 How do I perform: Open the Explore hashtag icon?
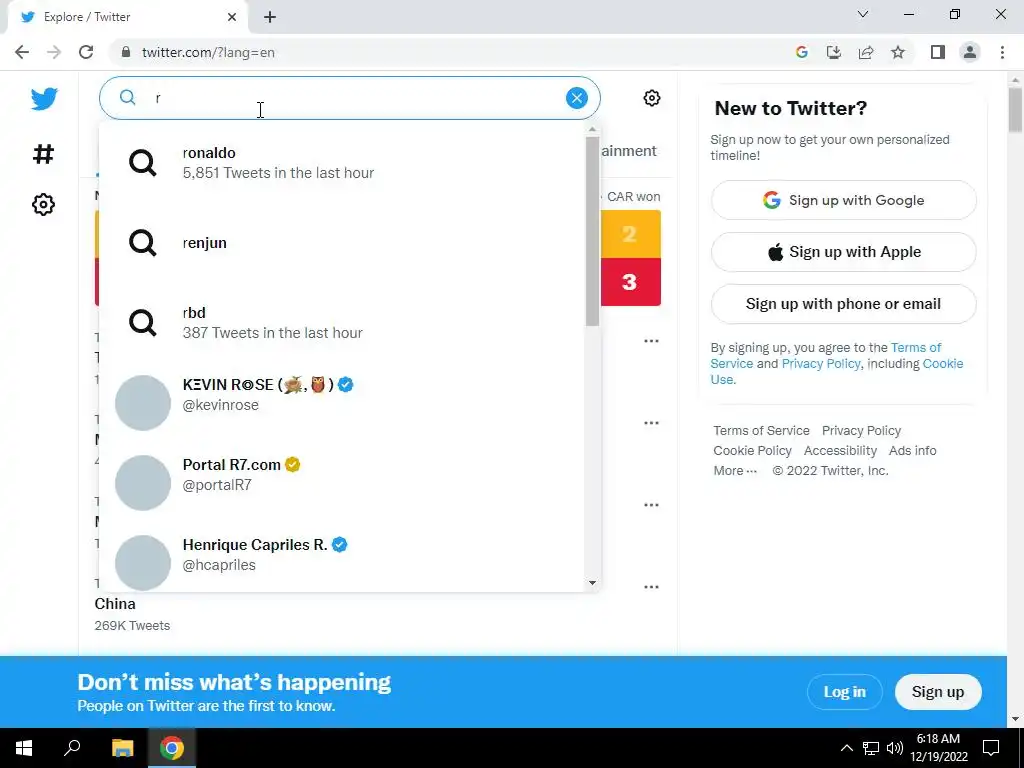pos(43,154)
